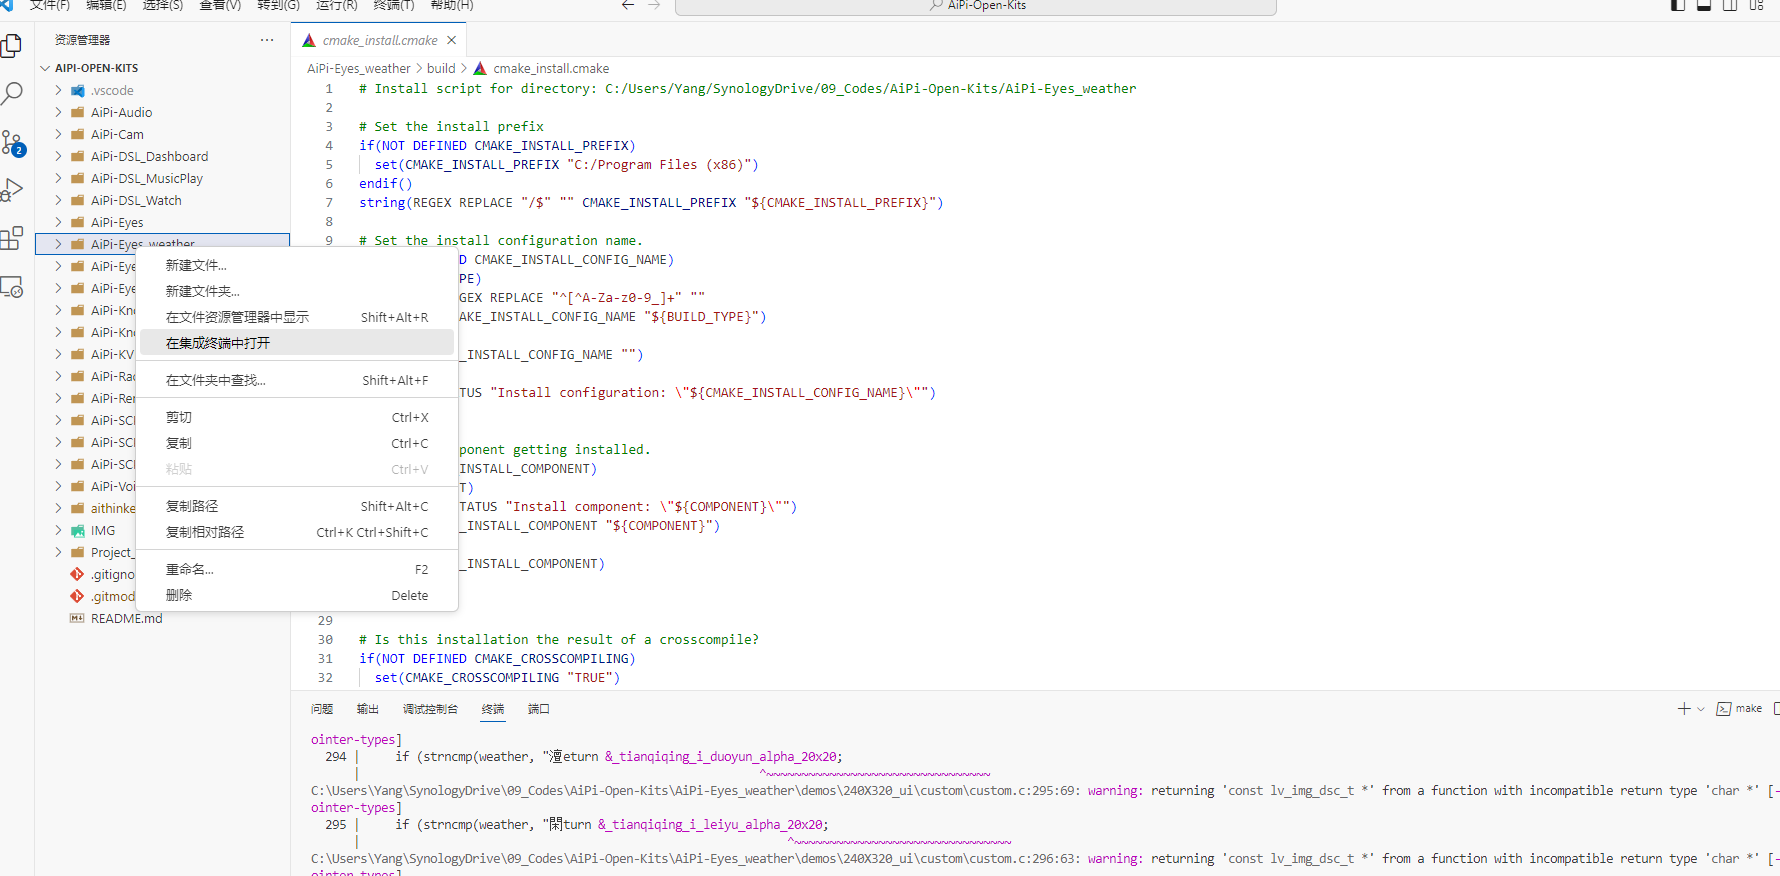The image size is (1780, 876).
Task: Switch to the 终端 panel tab
Action: click(x=493, y=709)
